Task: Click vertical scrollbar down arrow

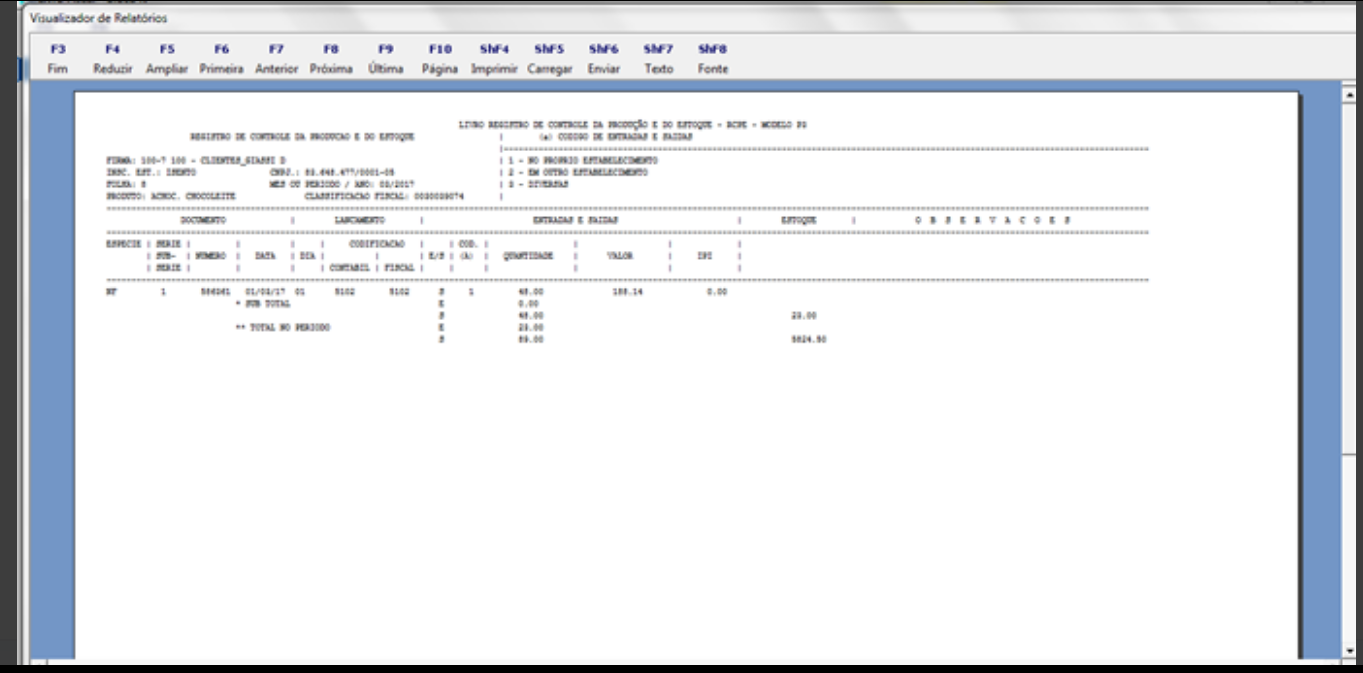Action: (x=1349, y=651)
